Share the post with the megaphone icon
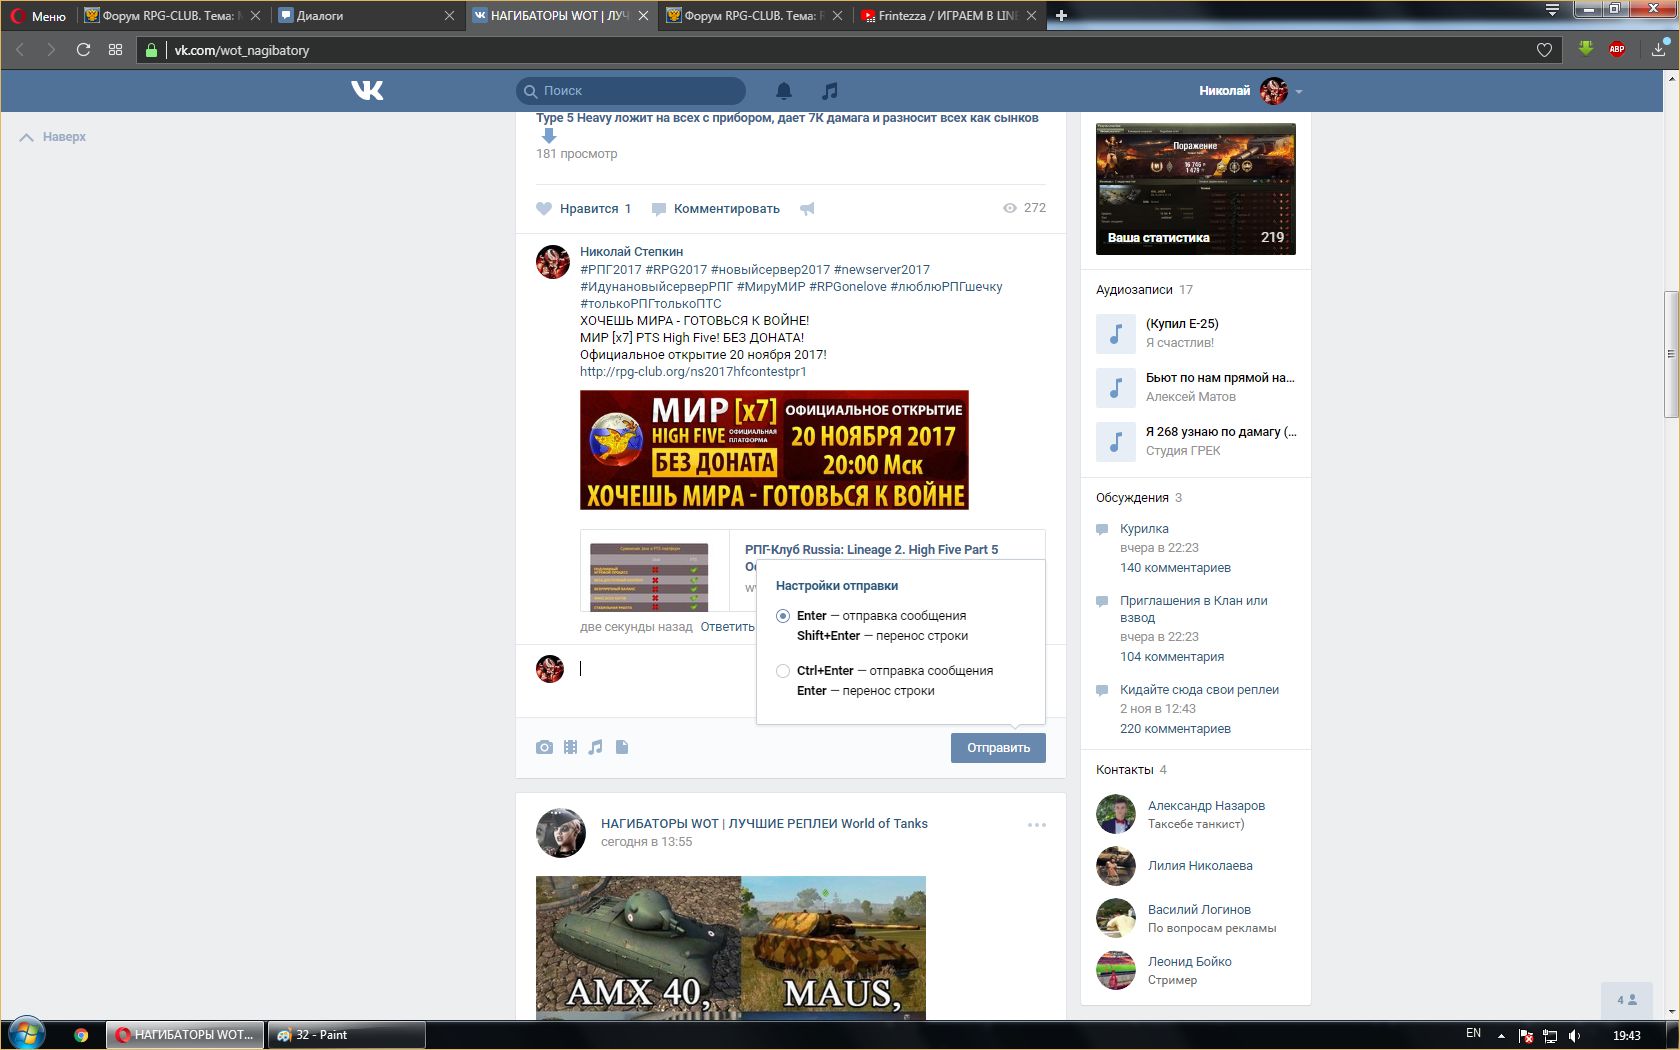 click(807, 209)
